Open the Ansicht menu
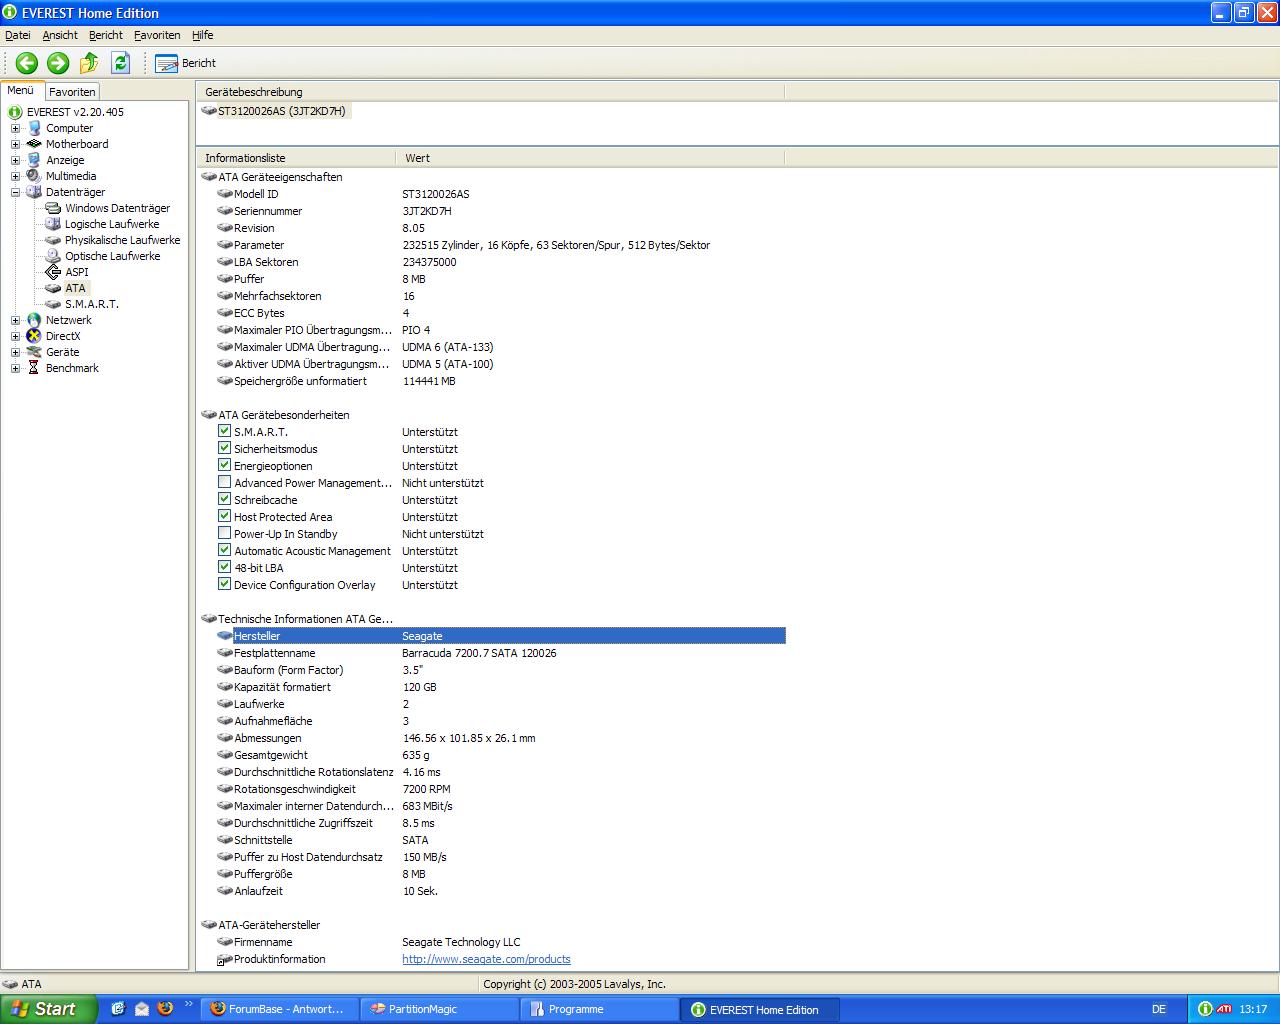 tap(60, 35)
